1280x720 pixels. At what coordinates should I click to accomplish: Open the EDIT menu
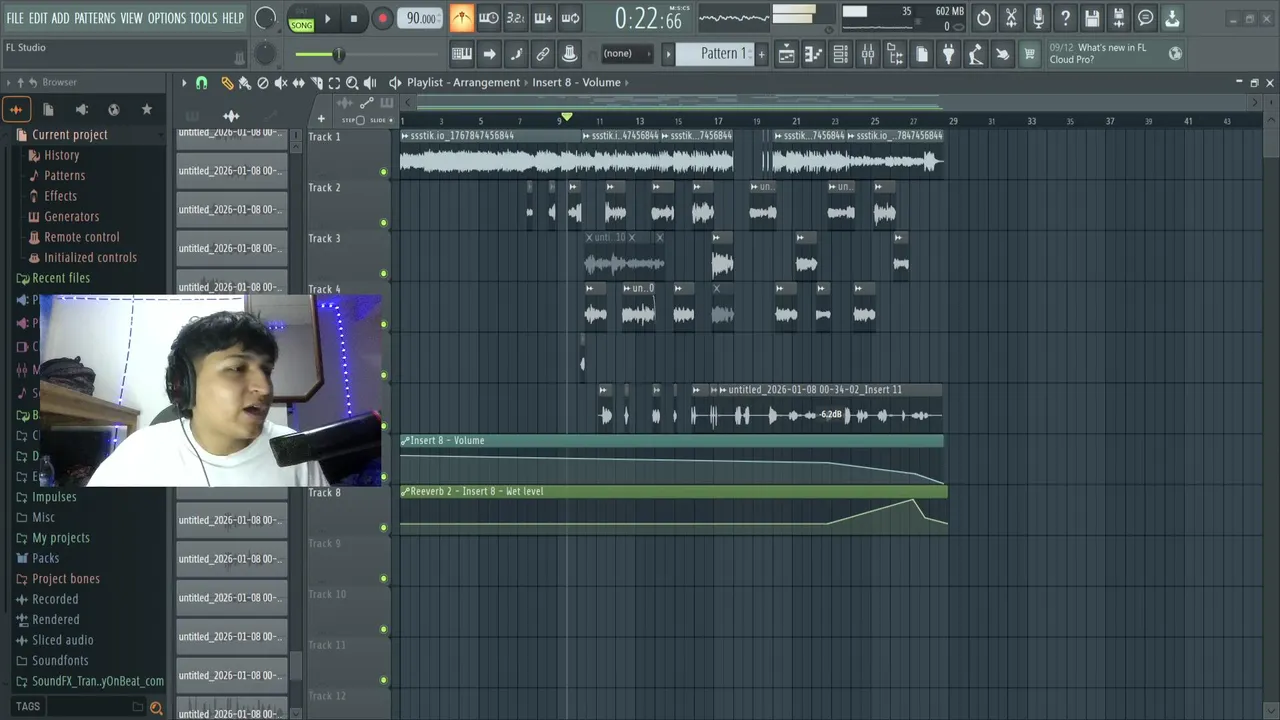click(x=38, y=18)
